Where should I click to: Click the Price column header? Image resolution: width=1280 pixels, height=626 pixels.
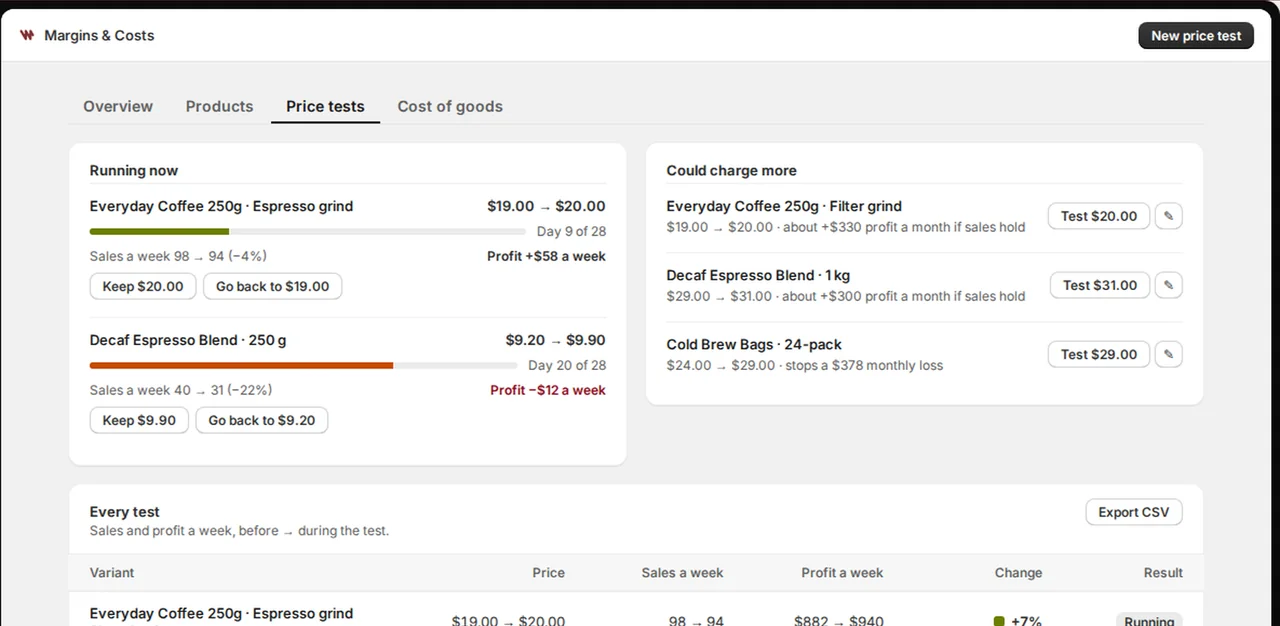pos(548,573)
